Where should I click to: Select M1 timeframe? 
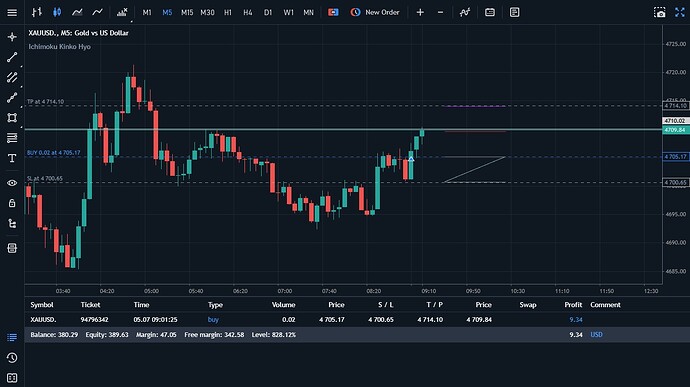point(147,12)
